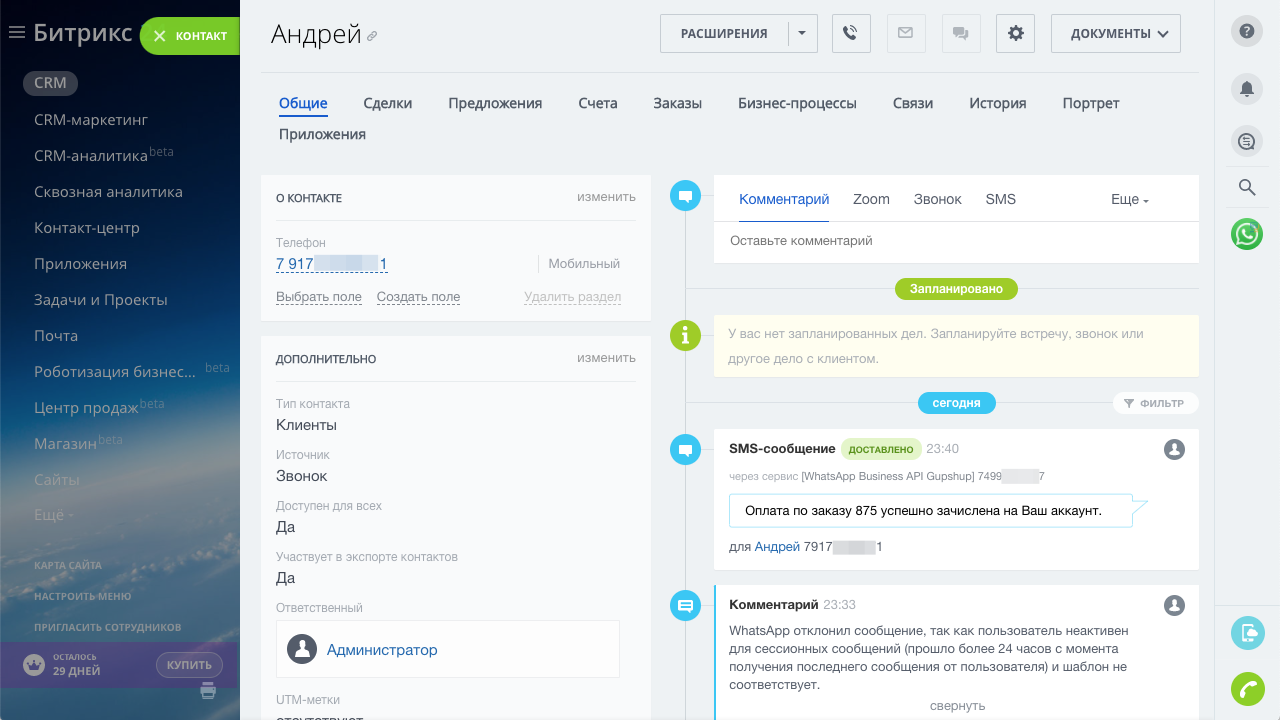Open the Предложения tab
Viewport: 1280px width, 720px height.
point(495,103)
